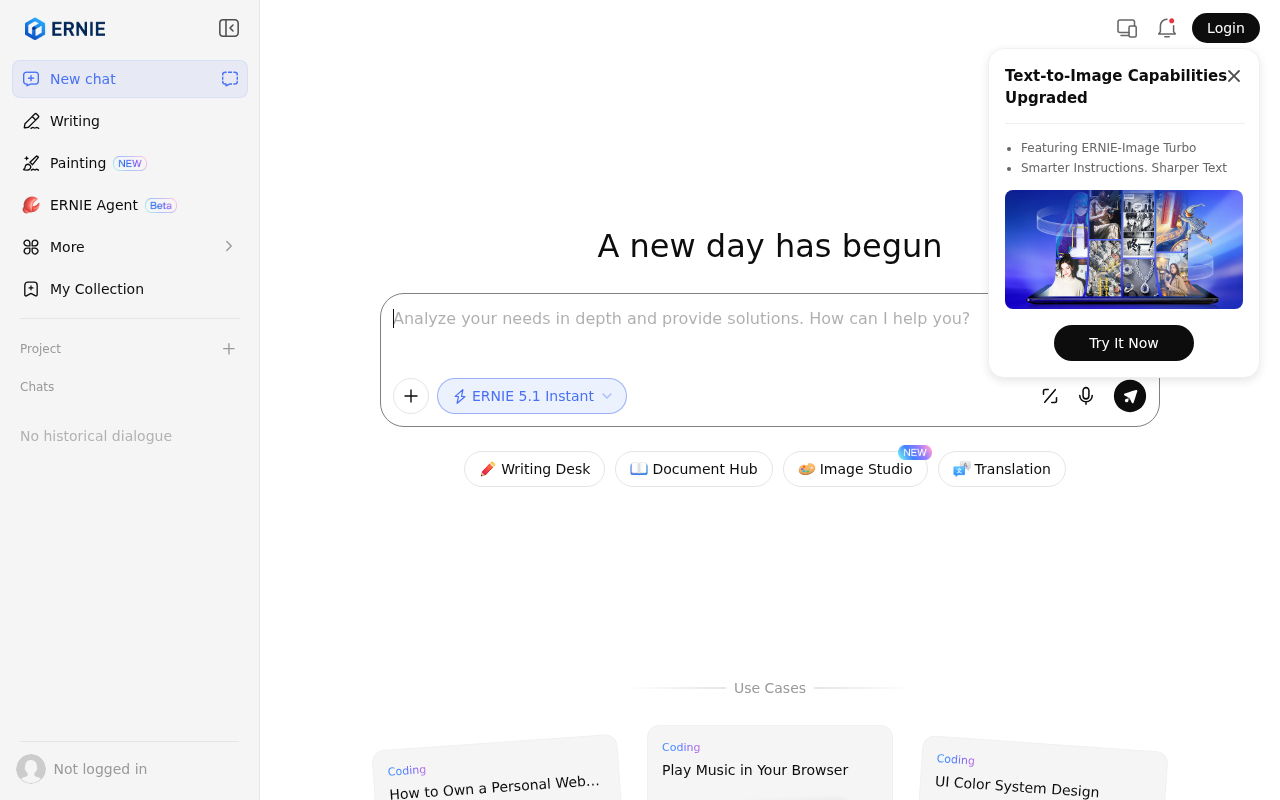This screenshot has height=800, width=1280.
Task: Open ERNIE Agent in sidebar
Action: click(130, 205)
